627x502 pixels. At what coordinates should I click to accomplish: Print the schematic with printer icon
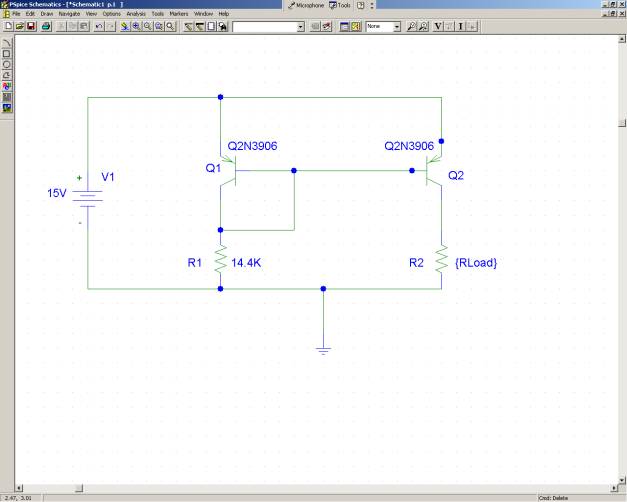click(x=46, y=25)
